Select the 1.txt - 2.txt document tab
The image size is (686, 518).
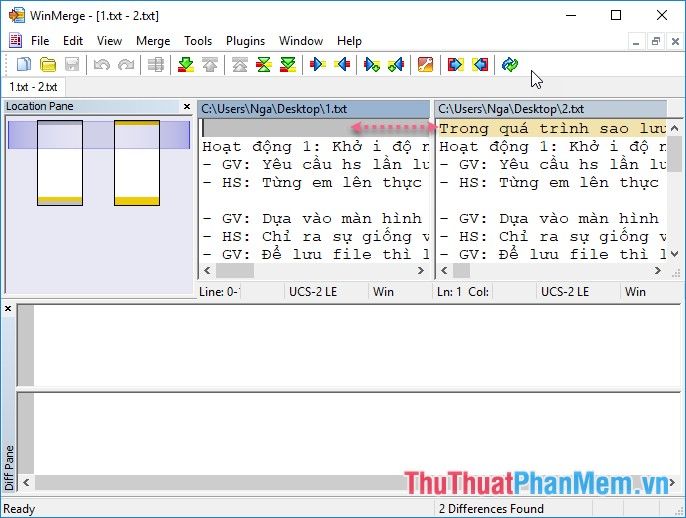tap(33, 87)
